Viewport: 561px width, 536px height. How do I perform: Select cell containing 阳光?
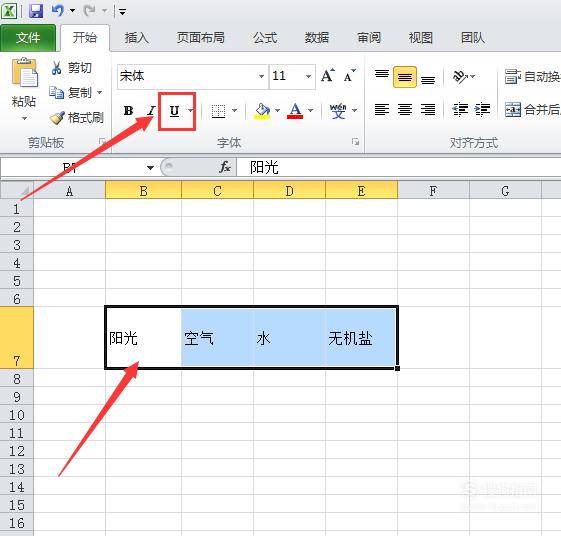tap(143, 337)
